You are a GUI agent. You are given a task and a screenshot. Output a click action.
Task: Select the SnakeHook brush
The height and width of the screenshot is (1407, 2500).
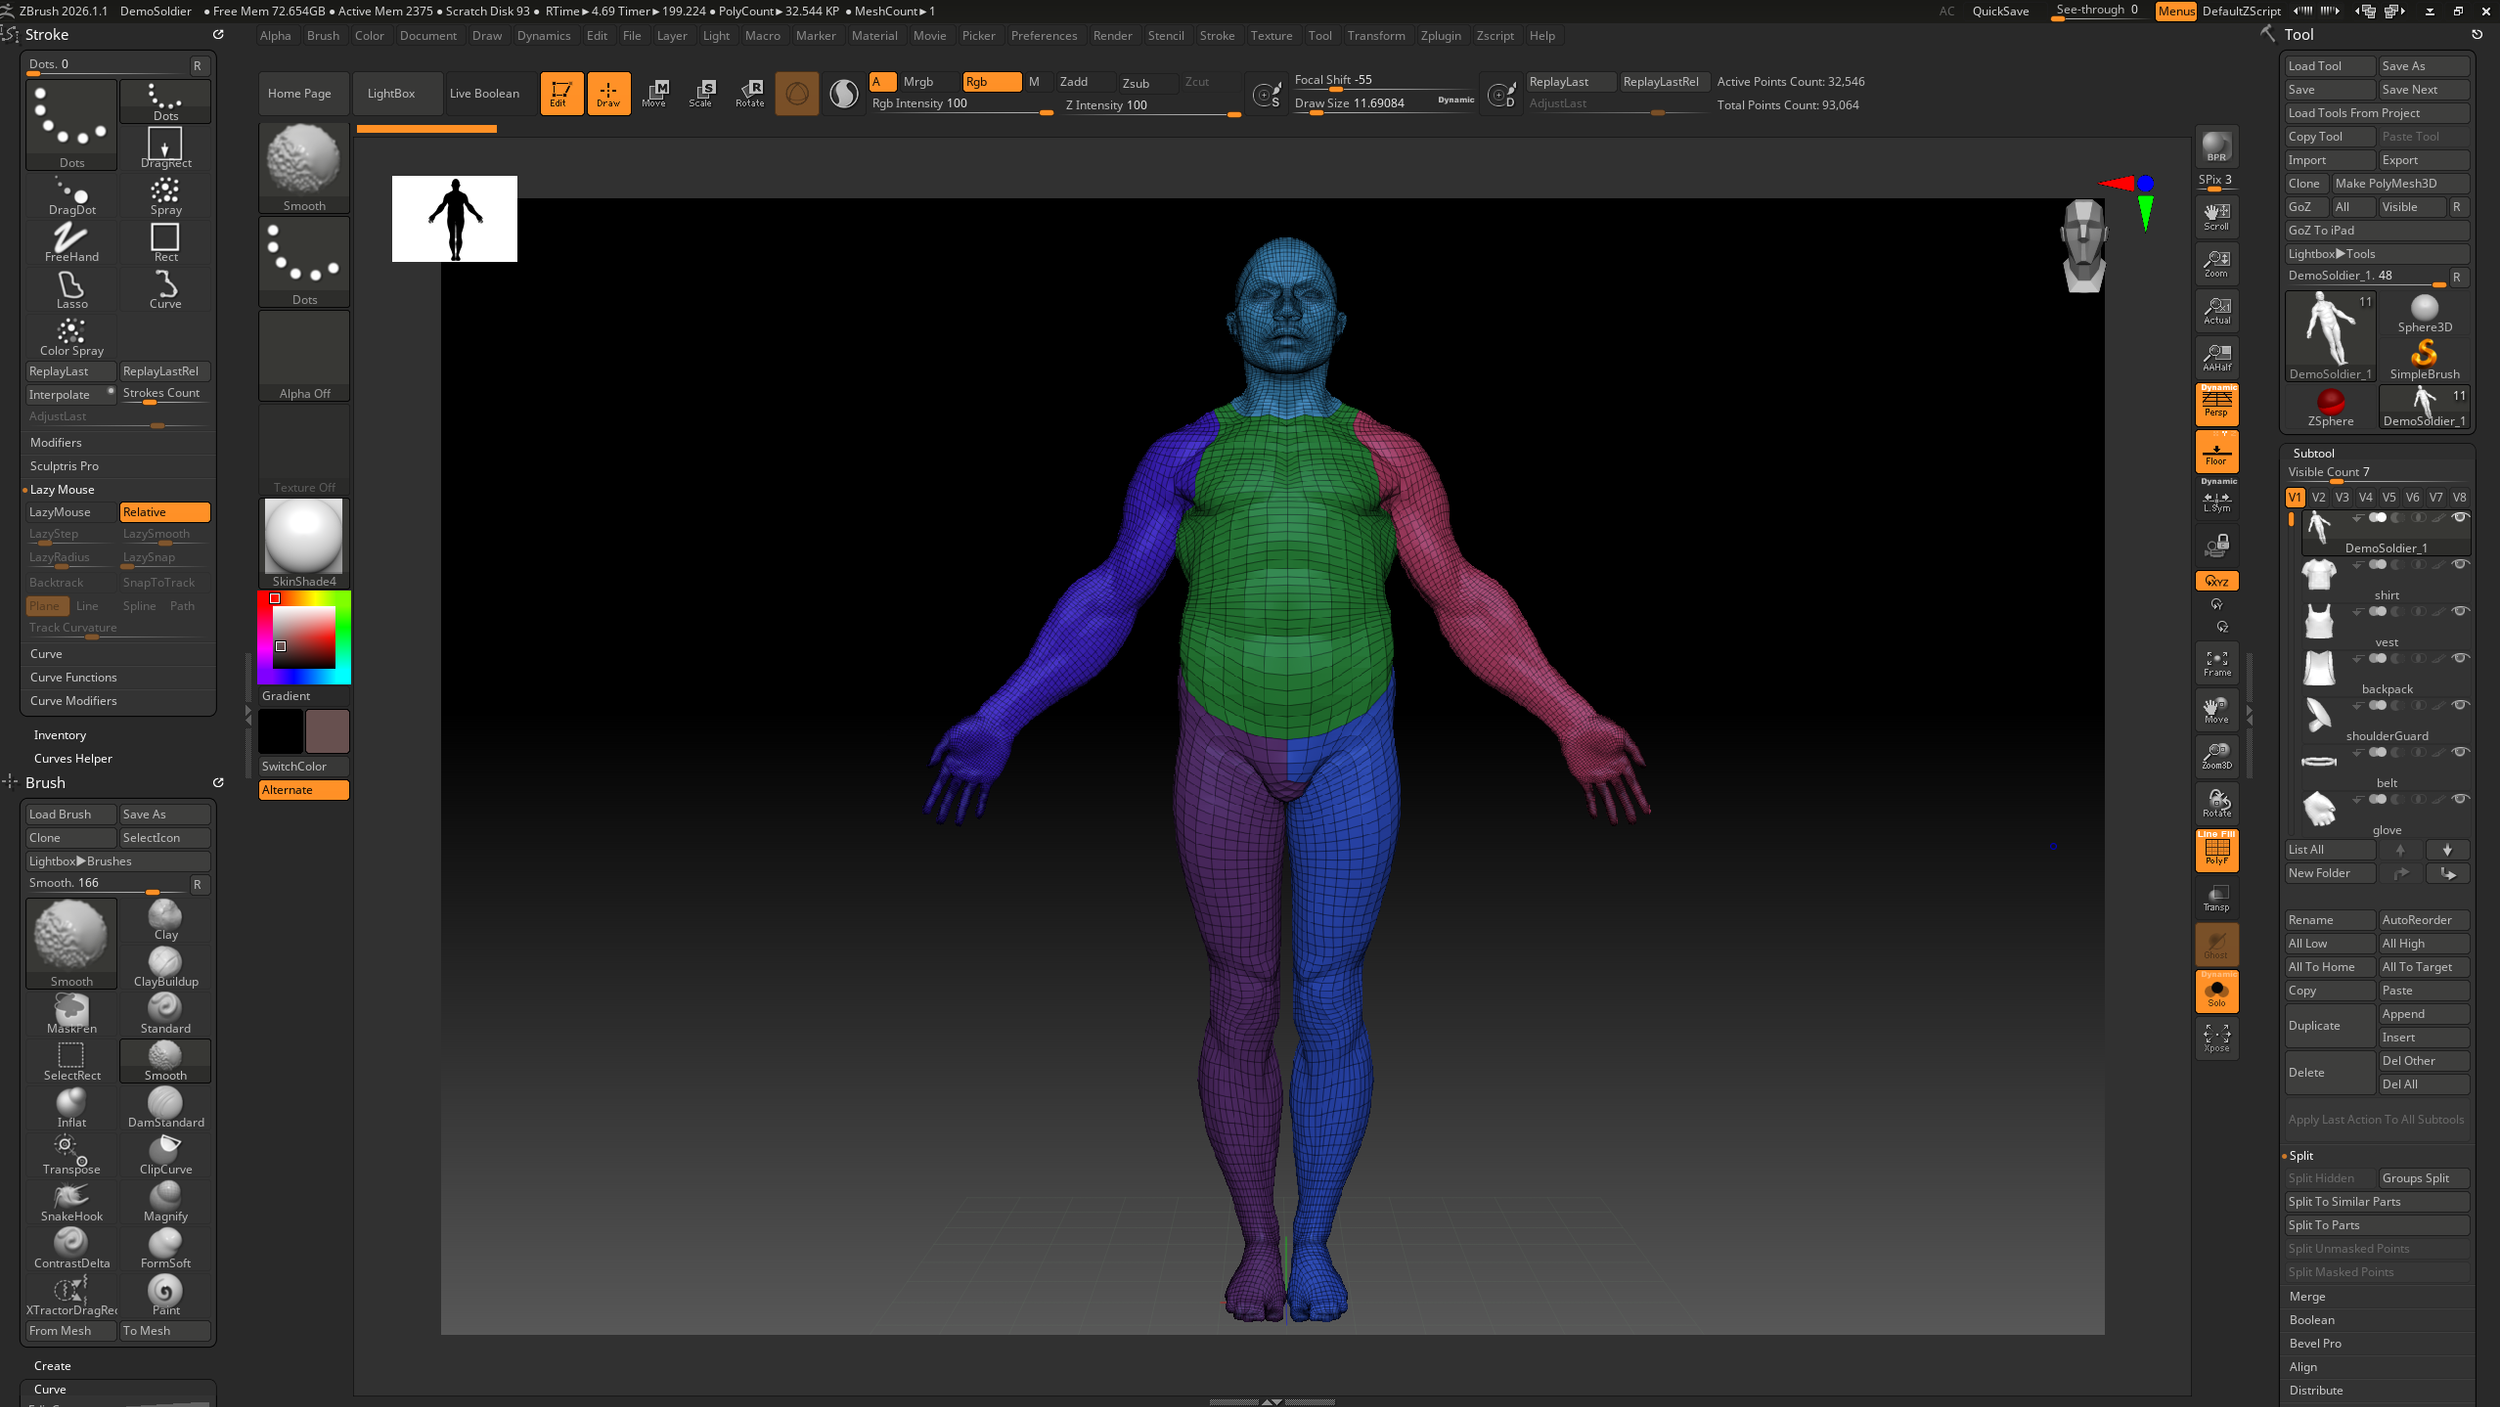tap(71, 1201)
